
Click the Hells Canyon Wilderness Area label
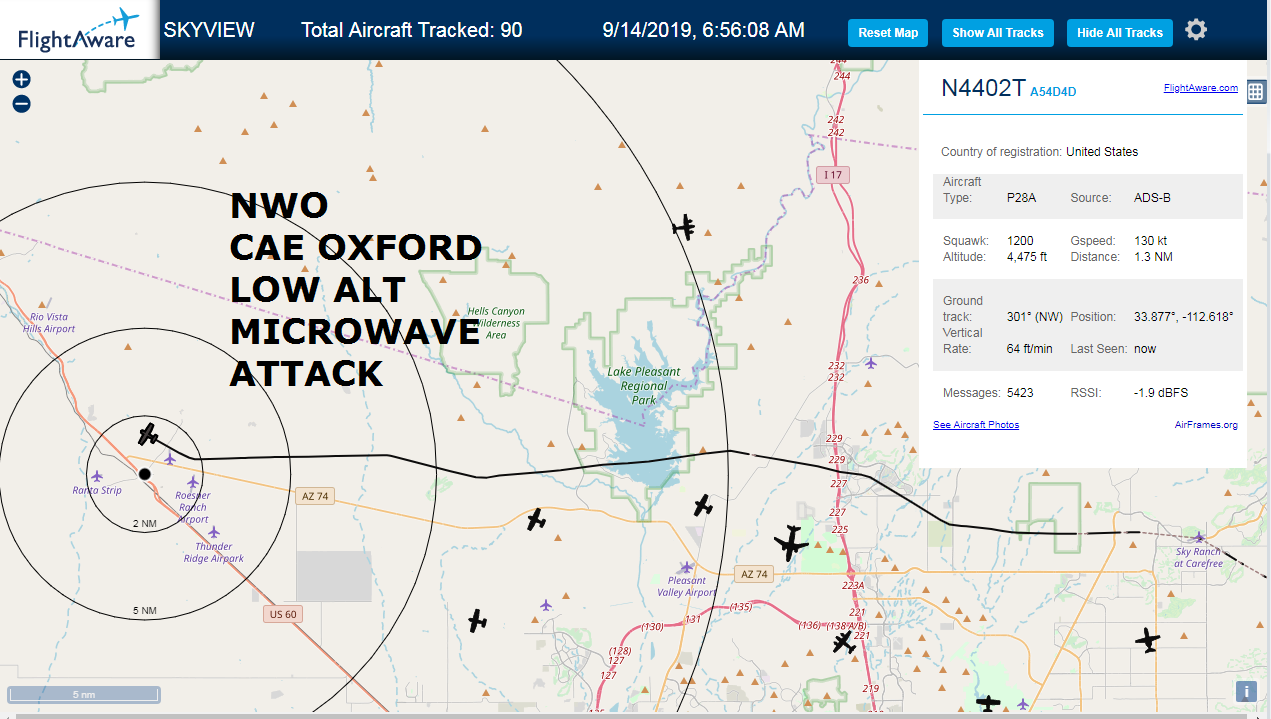(x=495, y=323)
